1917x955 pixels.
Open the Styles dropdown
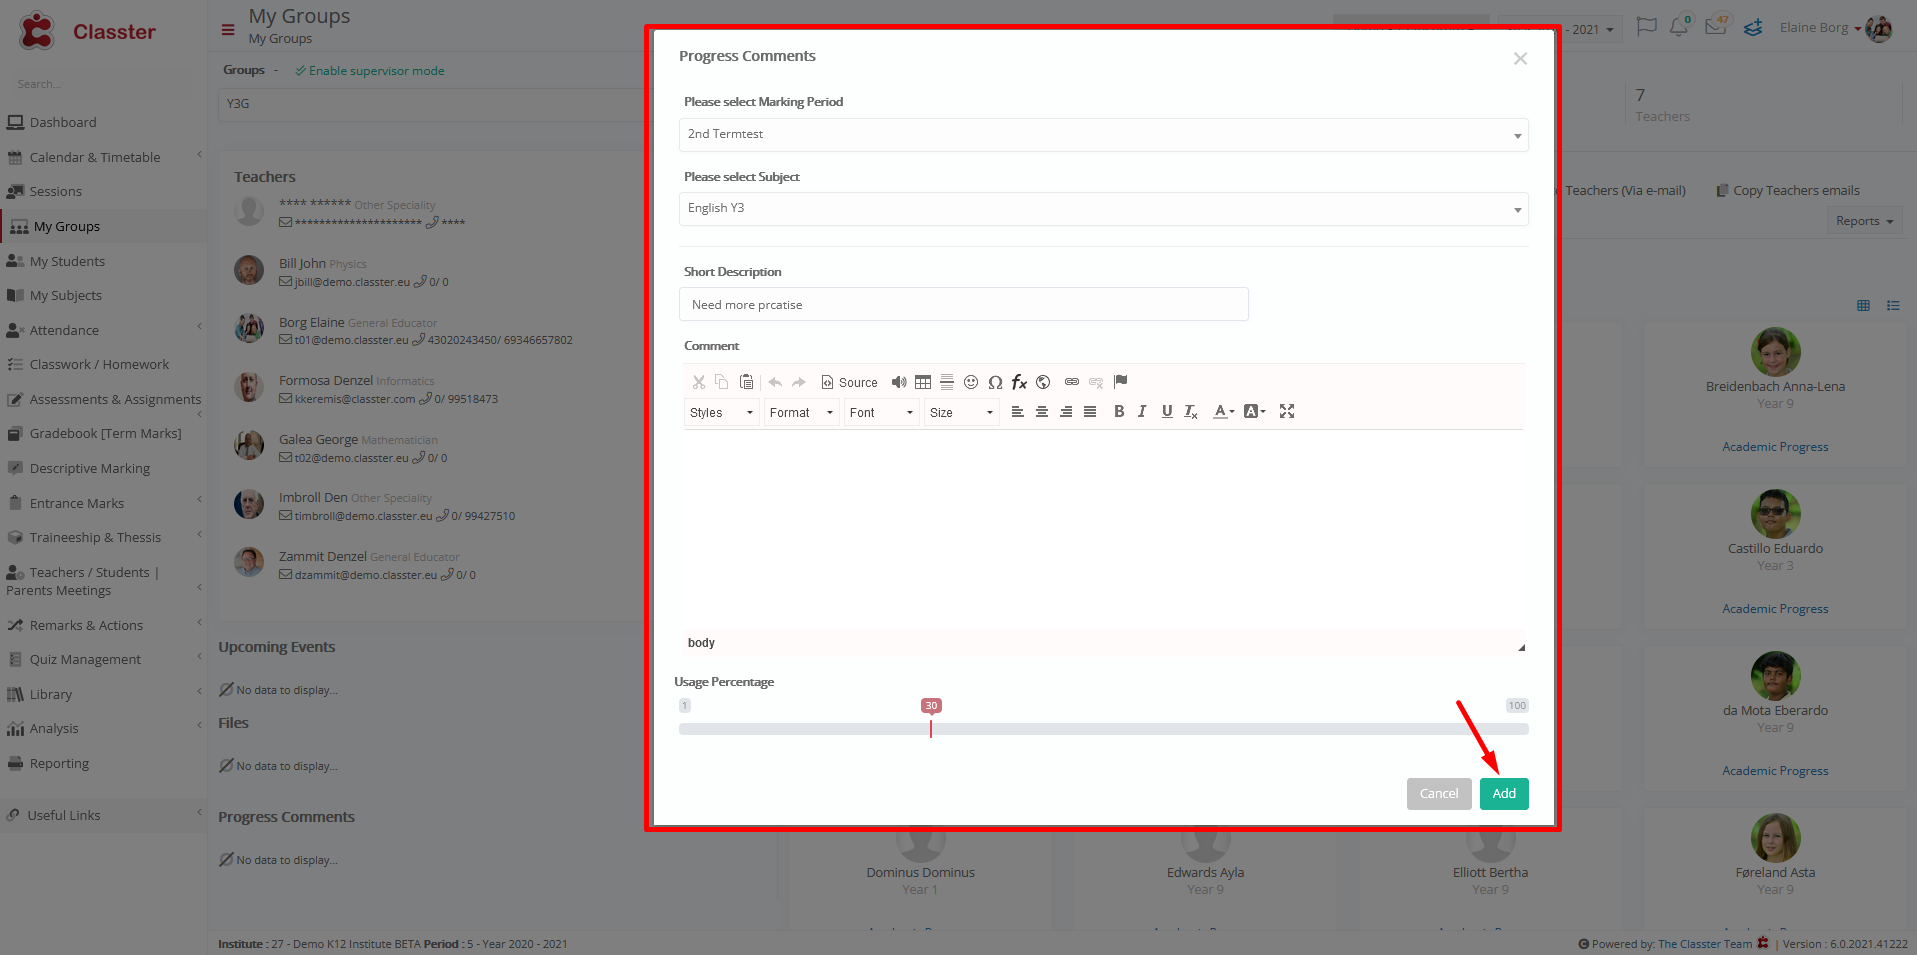coord(721,412)
